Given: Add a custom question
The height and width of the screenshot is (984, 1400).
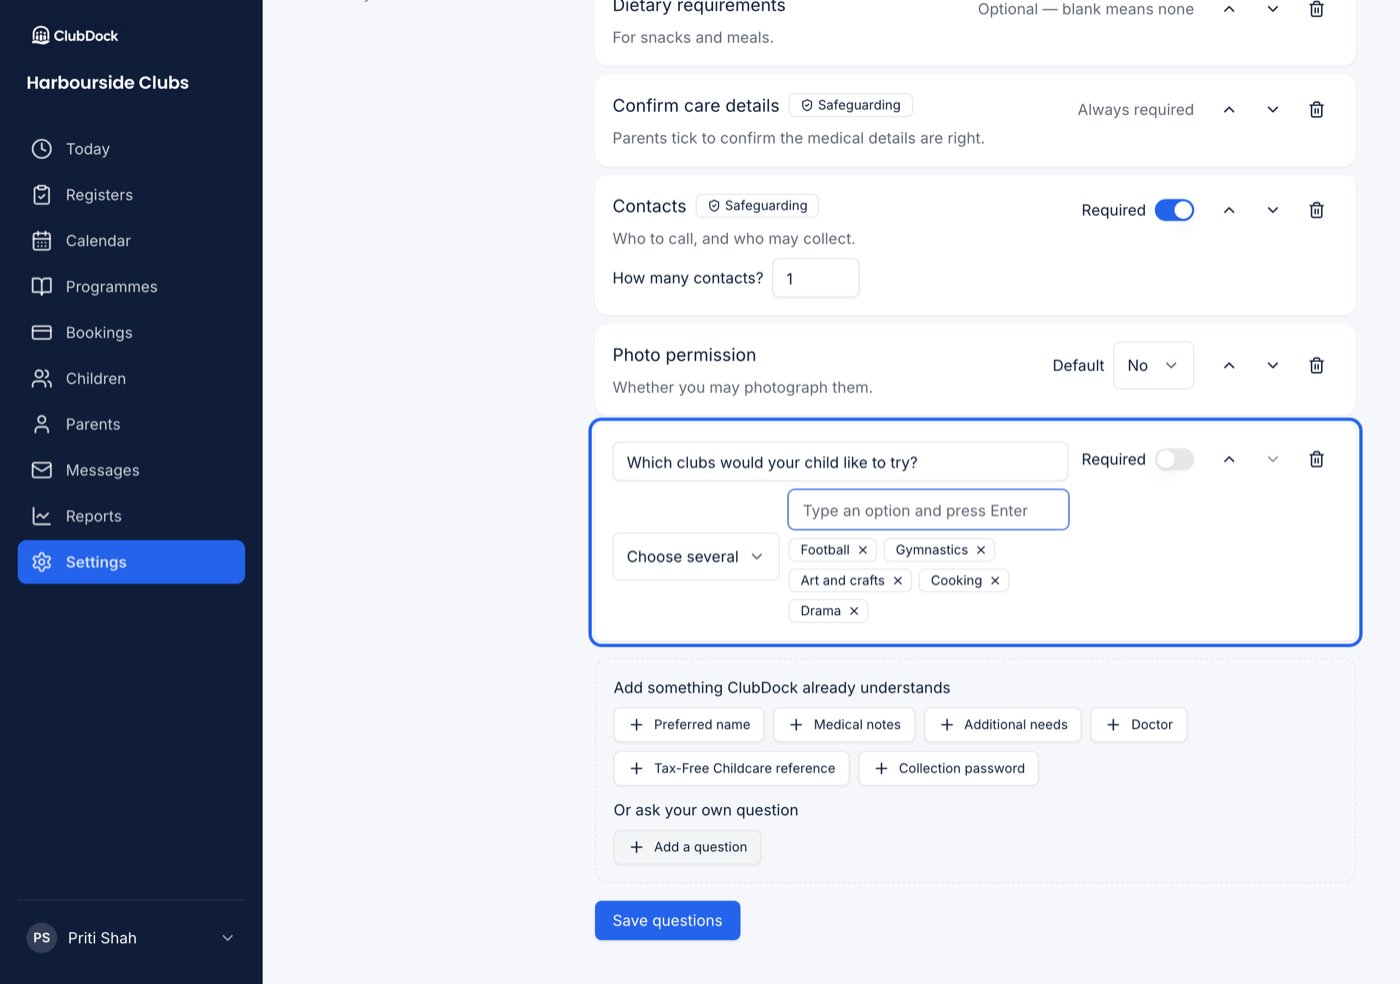Looking at the screenshot, I should tap(687, 847).
